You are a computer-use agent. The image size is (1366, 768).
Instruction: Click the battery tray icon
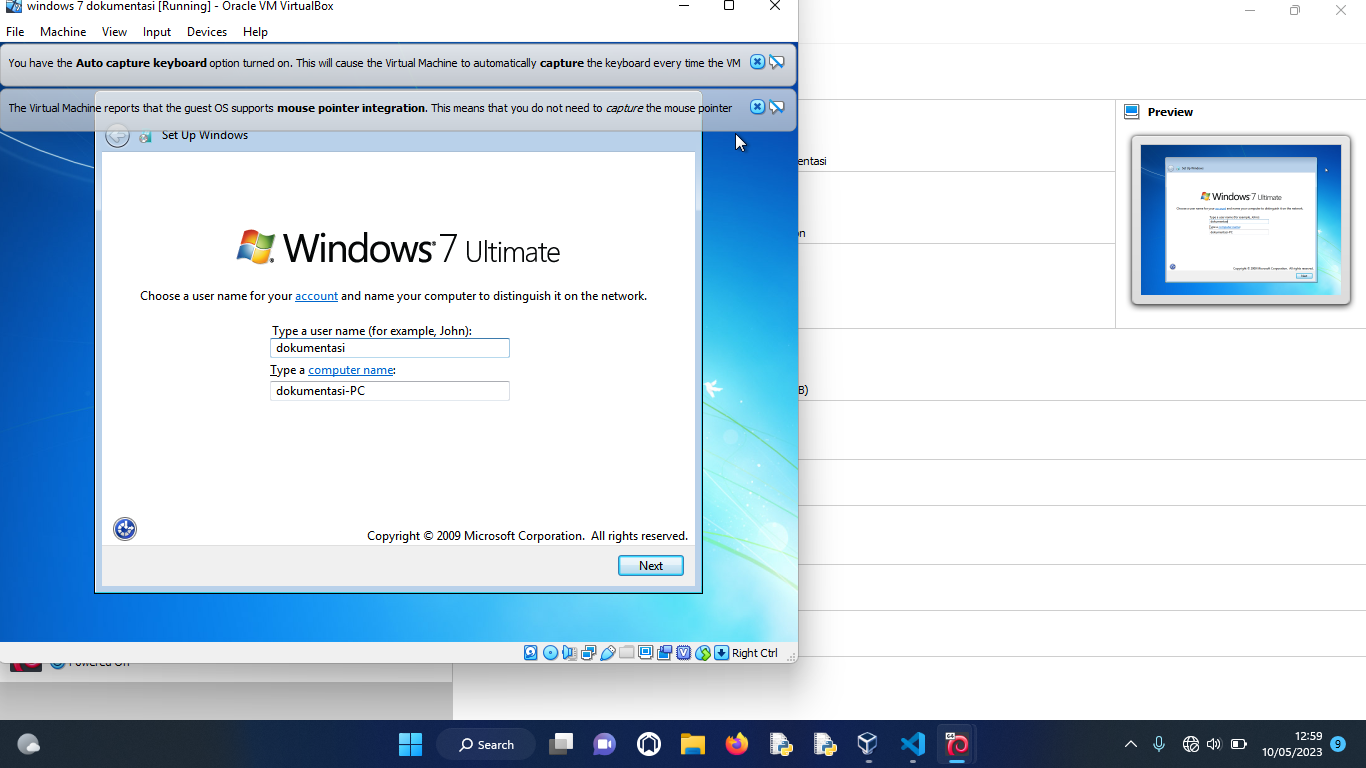click(x=1239, y=744)
